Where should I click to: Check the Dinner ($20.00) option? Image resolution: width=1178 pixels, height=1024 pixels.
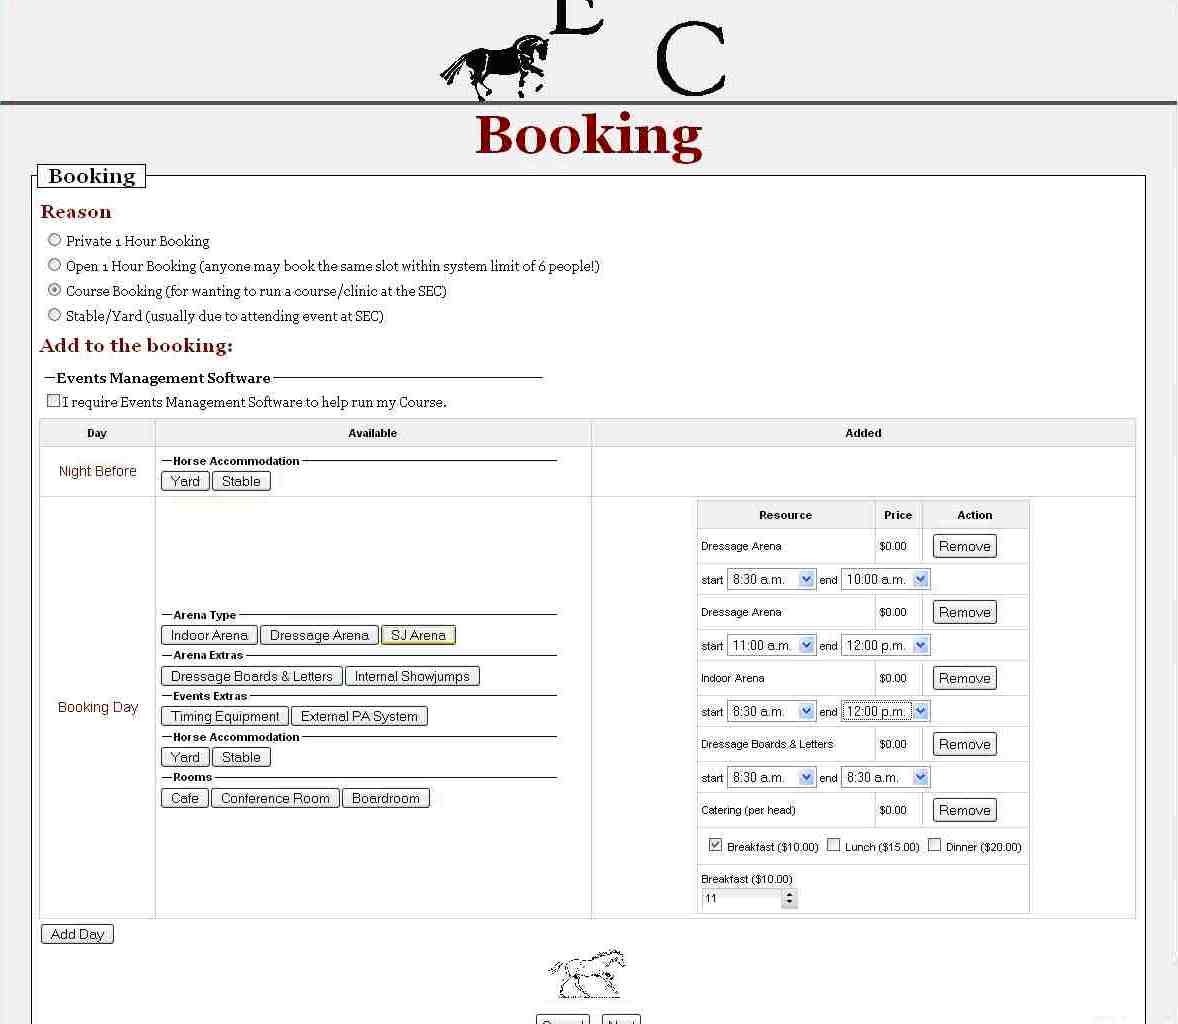click(x=934, y=845)
